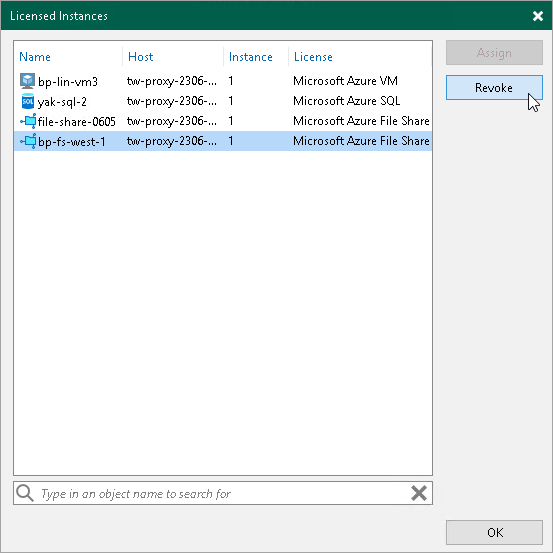553x553 pixels.
Task: Click the file share icon for file-share-0605
Action: tap(28, 121)
